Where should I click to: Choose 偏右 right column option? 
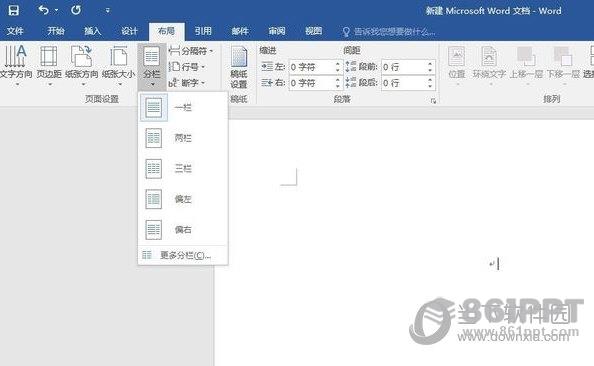pyautogui.click(x=183, y=229)
